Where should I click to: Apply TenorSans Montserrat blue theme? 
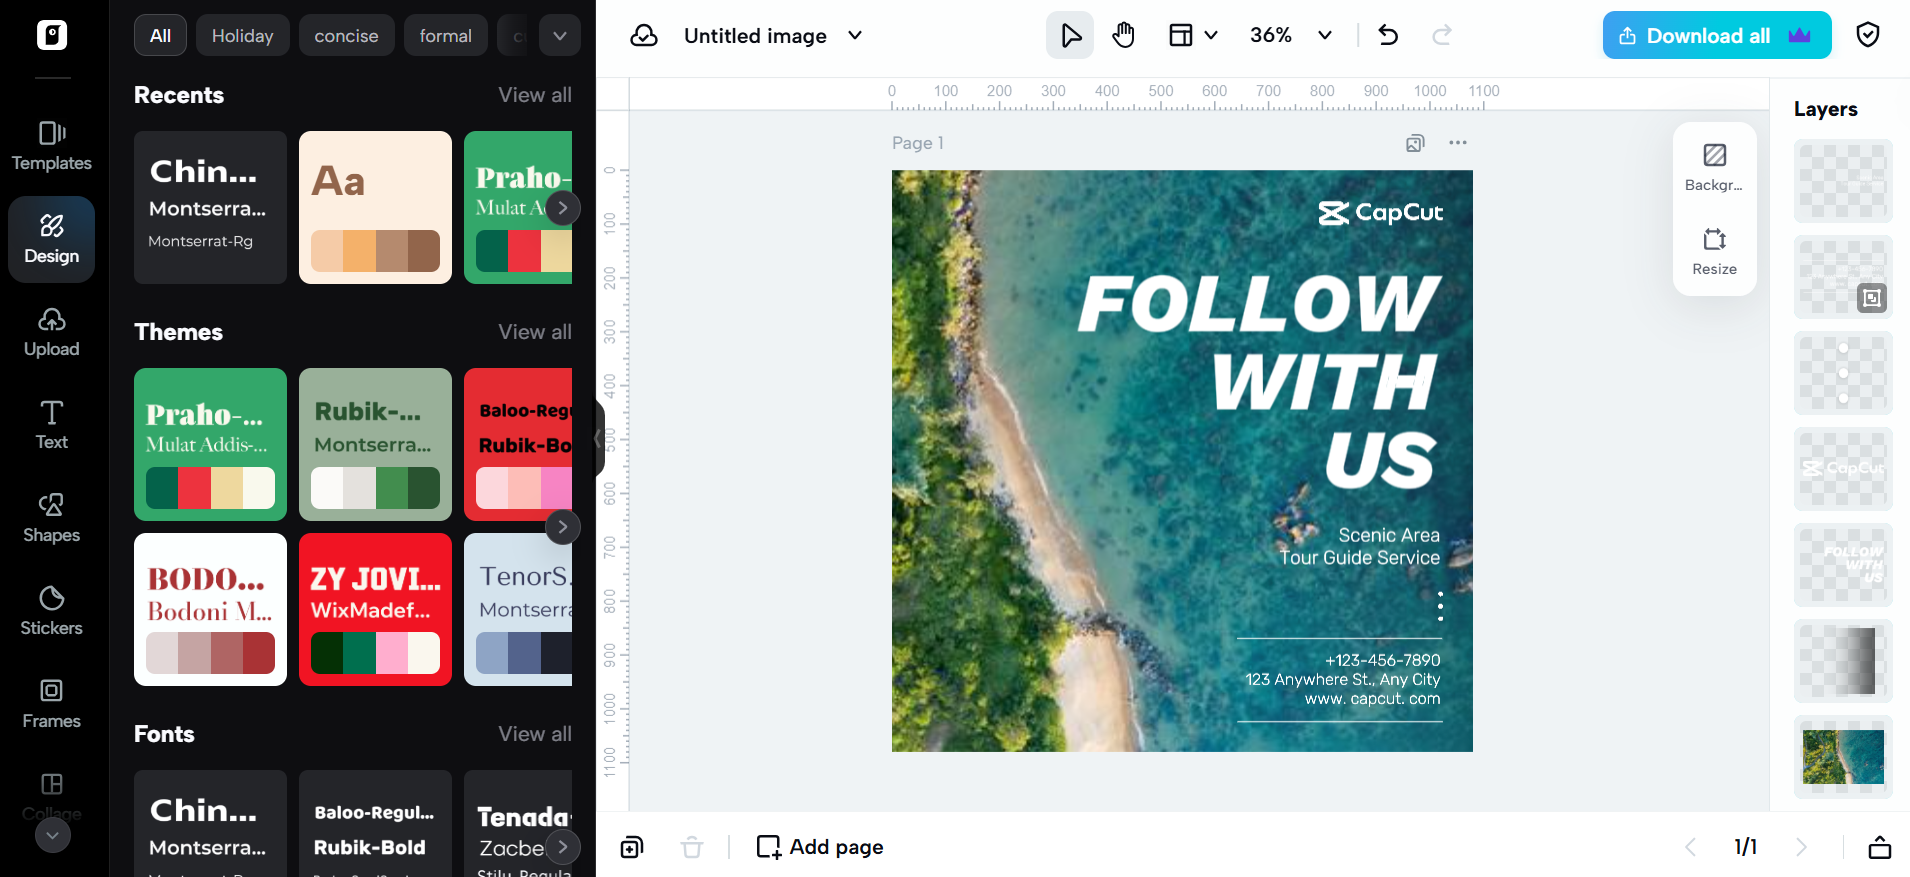click(x=518, y=610)
